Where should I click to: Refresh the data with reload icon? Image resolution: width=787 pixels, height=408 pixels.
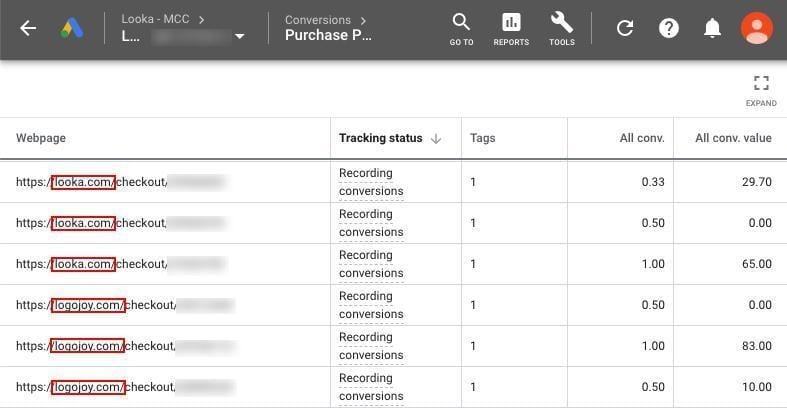625,28
